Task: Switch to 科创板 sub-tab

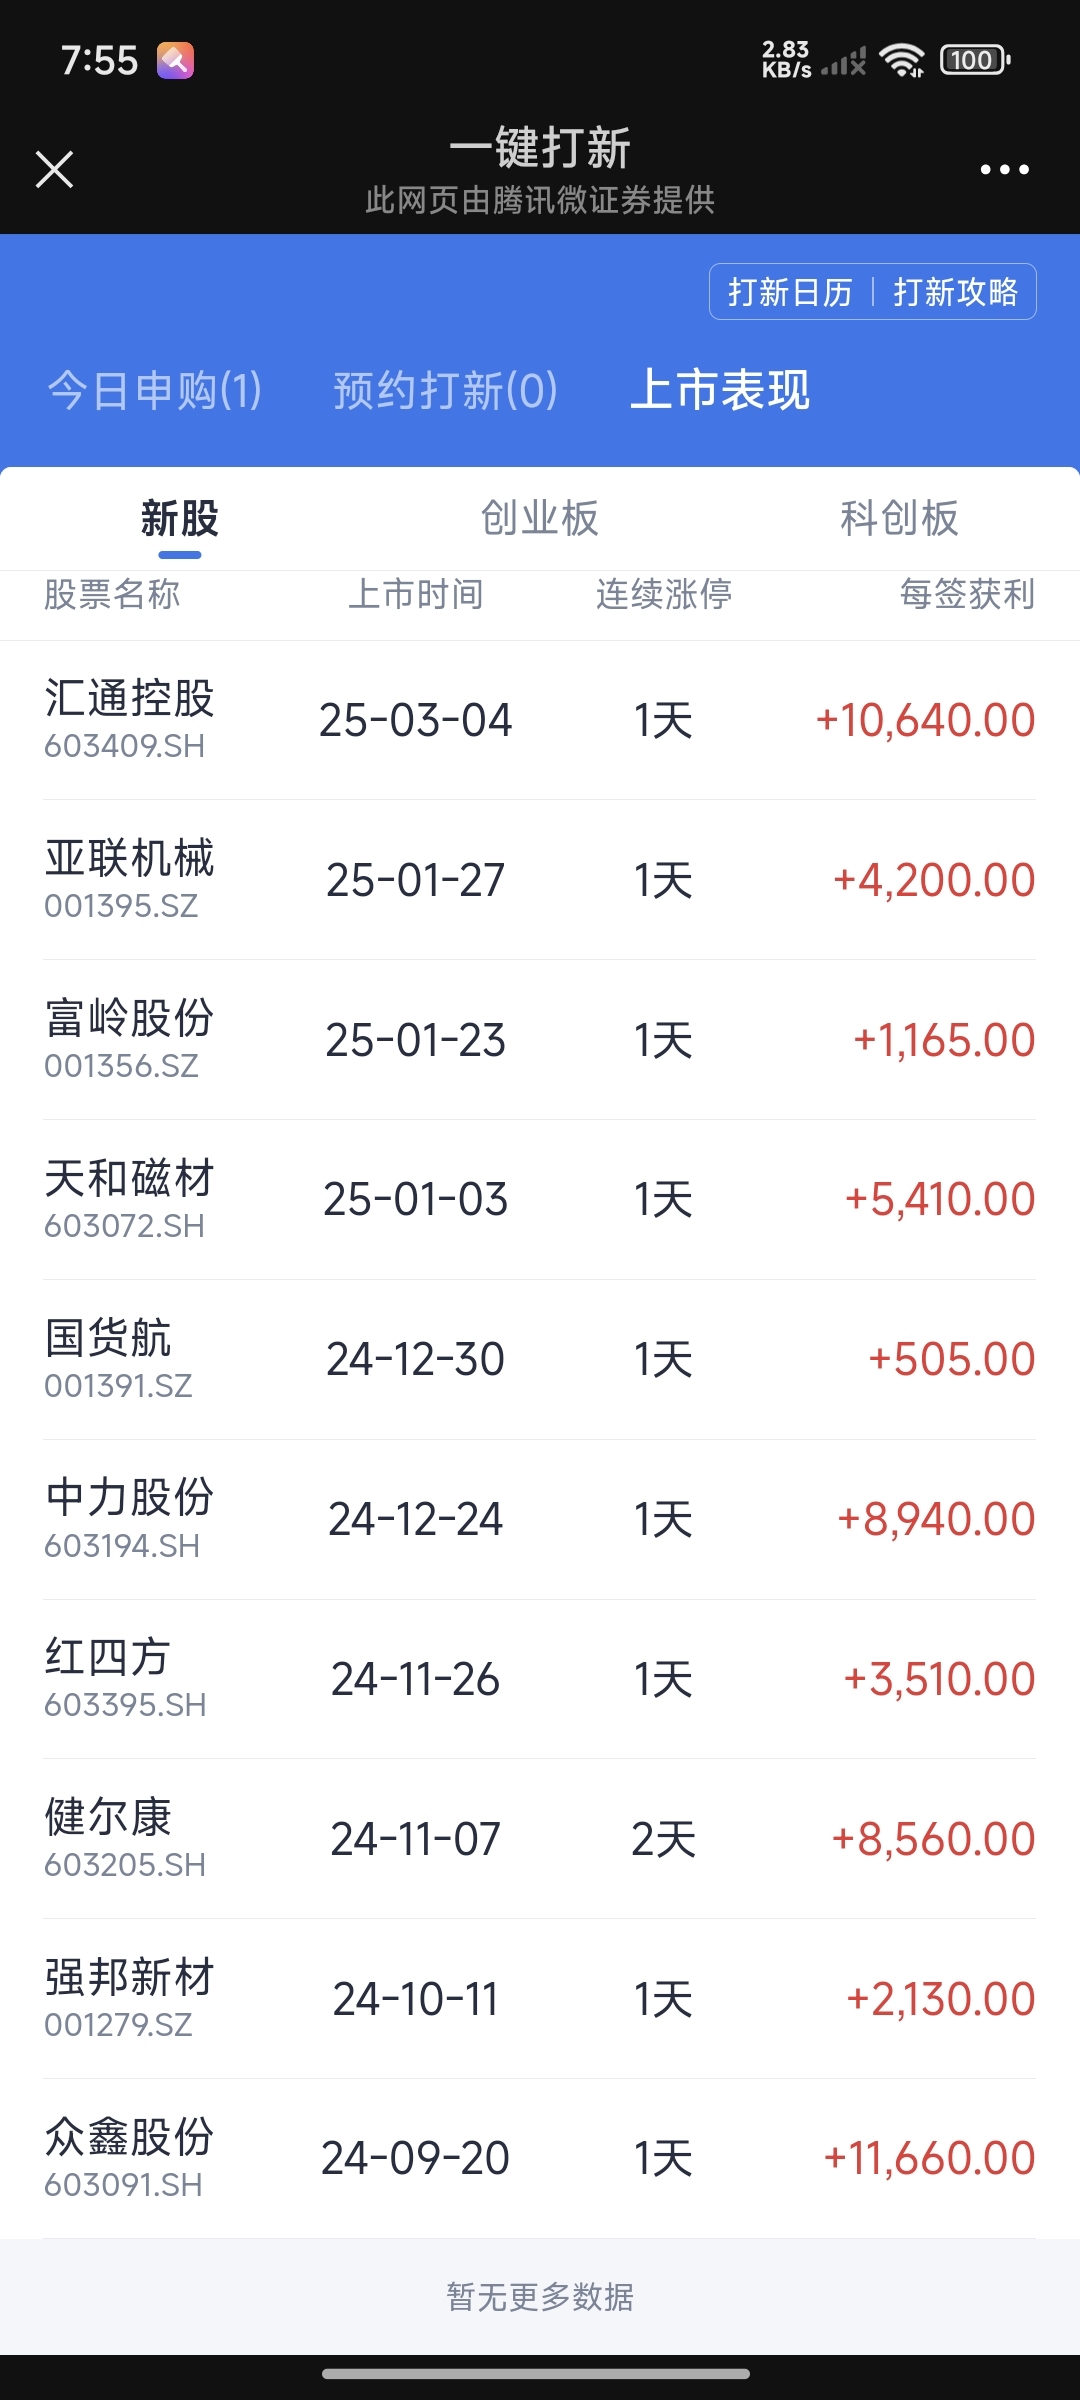Action: (x=899, y=518)
